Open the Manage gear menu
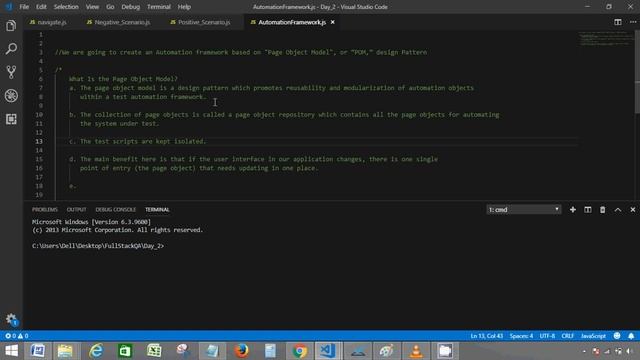The width and height of the screenshot is (640, 360). pyautogui.click(x=11, y=319)
